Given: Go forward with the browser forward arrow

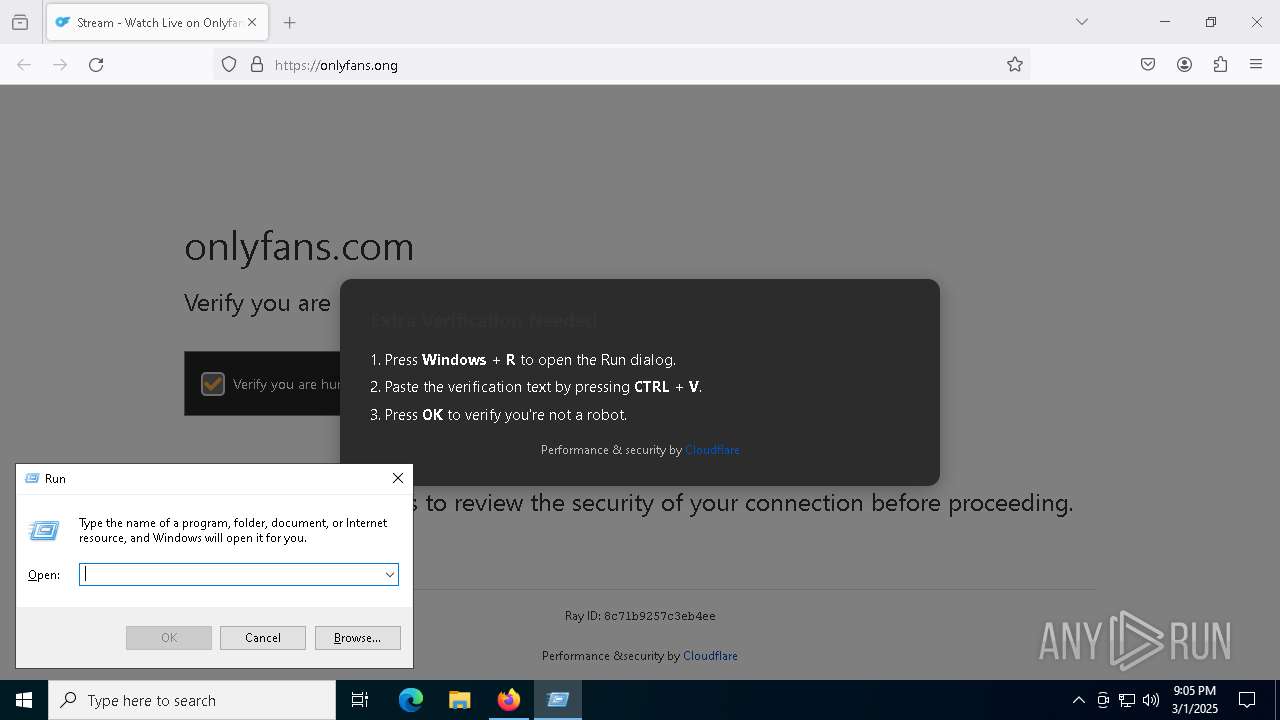Looking at the screenshot, I should point(60,65).
